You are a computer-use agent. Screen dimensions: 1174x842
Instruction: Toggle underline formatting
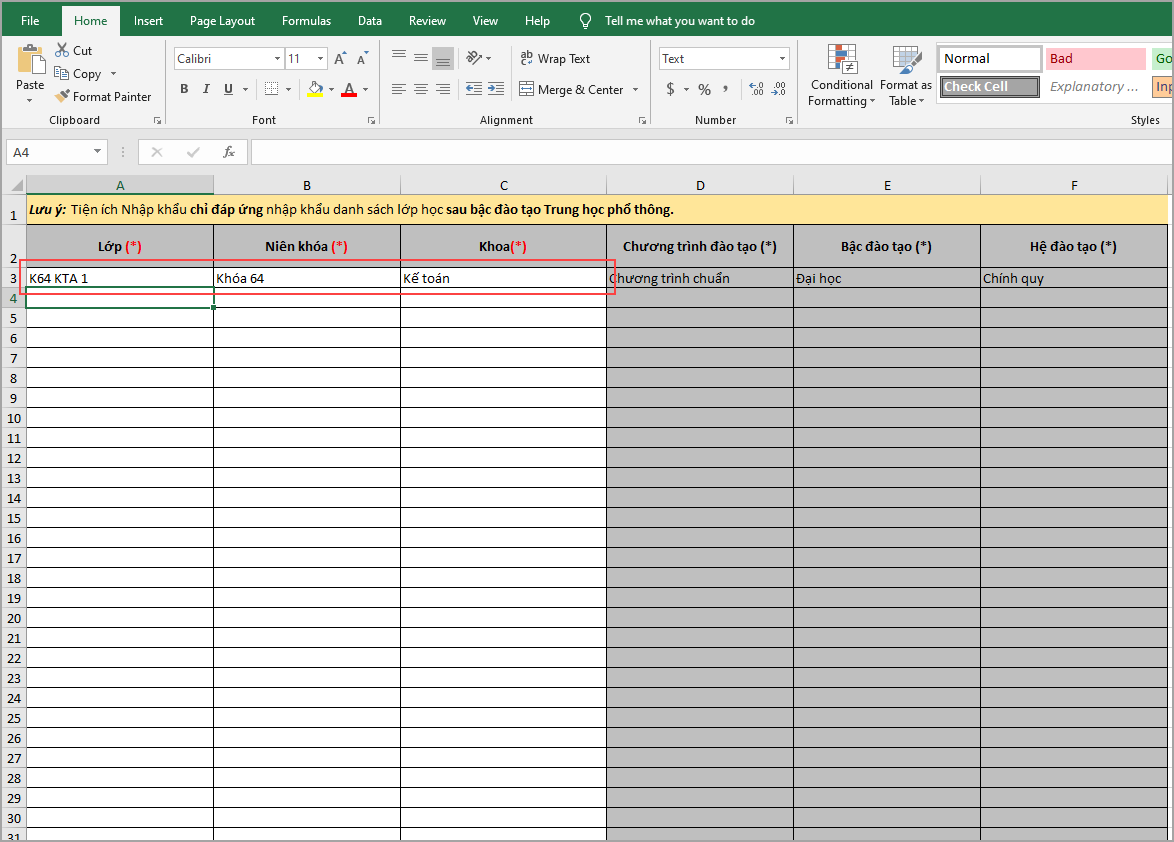(x=228, y=89)
